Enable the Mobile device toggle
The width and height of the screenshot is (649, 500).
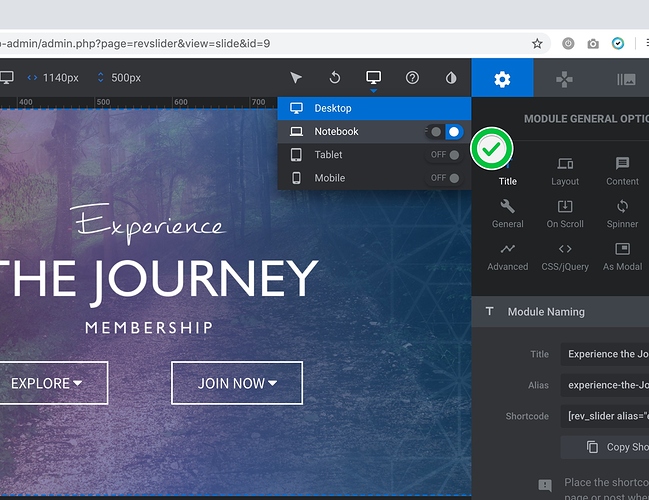pyautogui.click(x=446, y=178)
